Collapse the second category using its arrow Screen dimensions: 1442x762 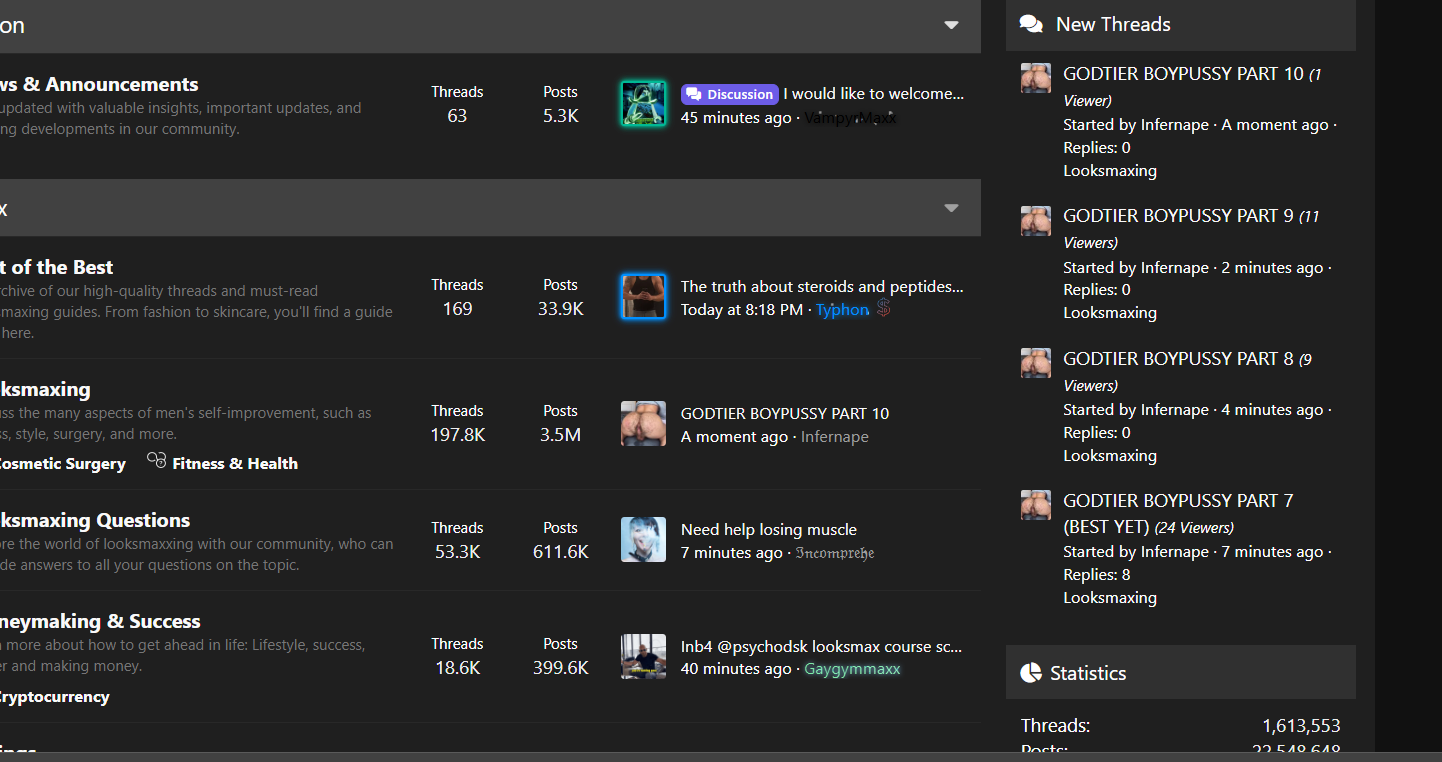(x=951, y=208)
